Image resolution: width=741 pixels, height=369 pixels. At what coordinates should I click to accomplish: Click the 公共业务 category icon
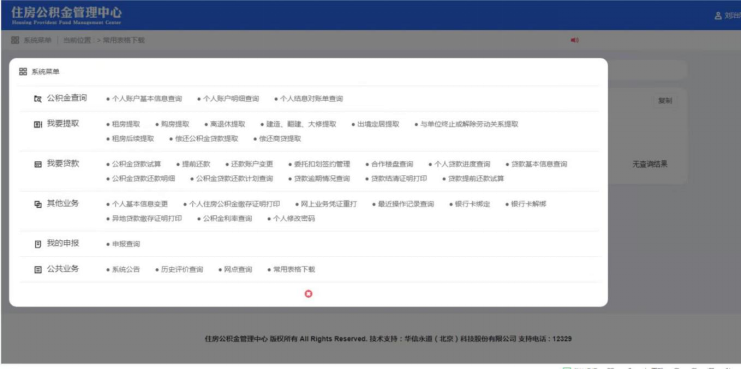(38, 270)
